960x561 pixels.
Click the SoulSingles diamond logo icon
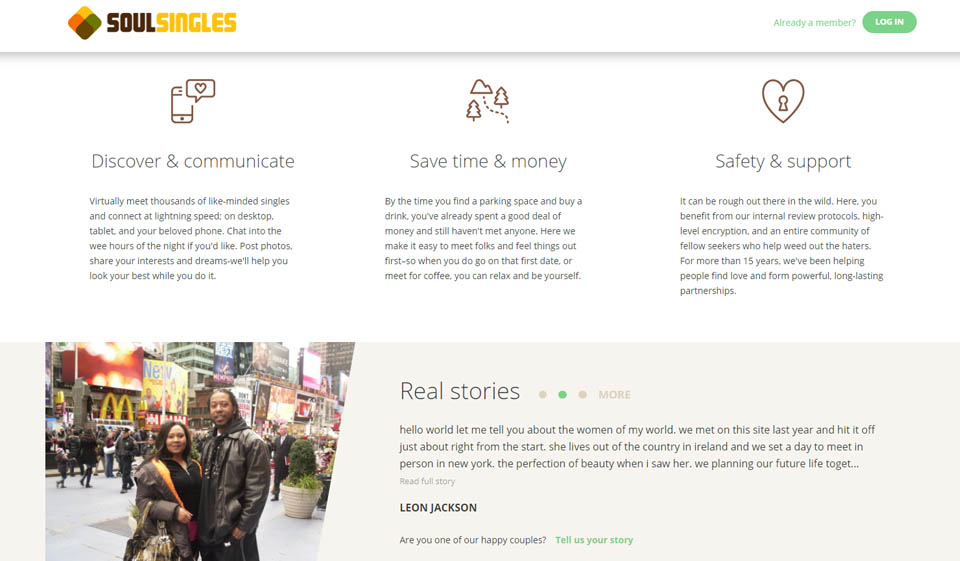coord(84,23)
